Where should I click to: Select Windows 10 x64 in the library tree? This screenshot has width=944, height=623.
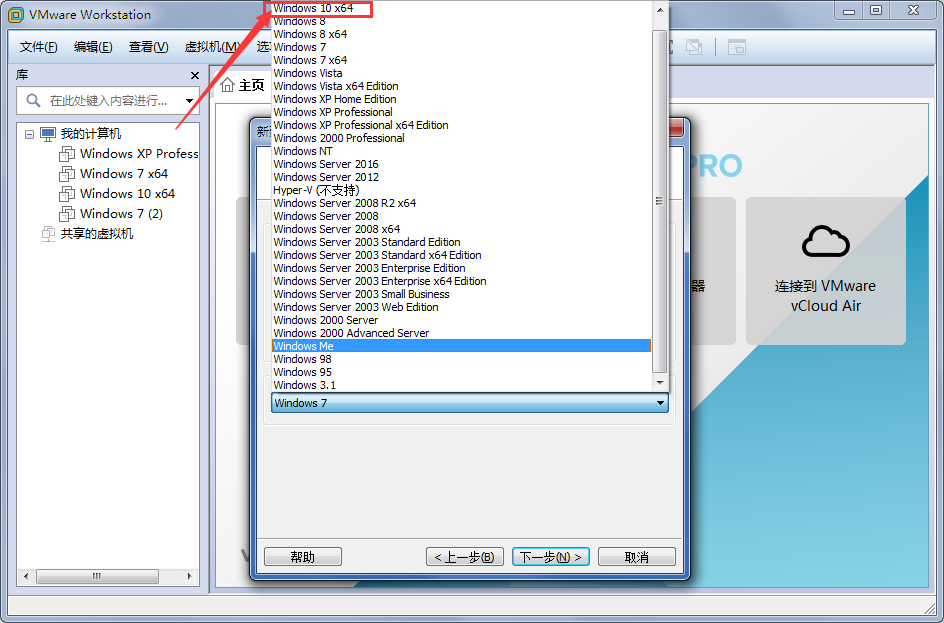[x=128, y=194]
